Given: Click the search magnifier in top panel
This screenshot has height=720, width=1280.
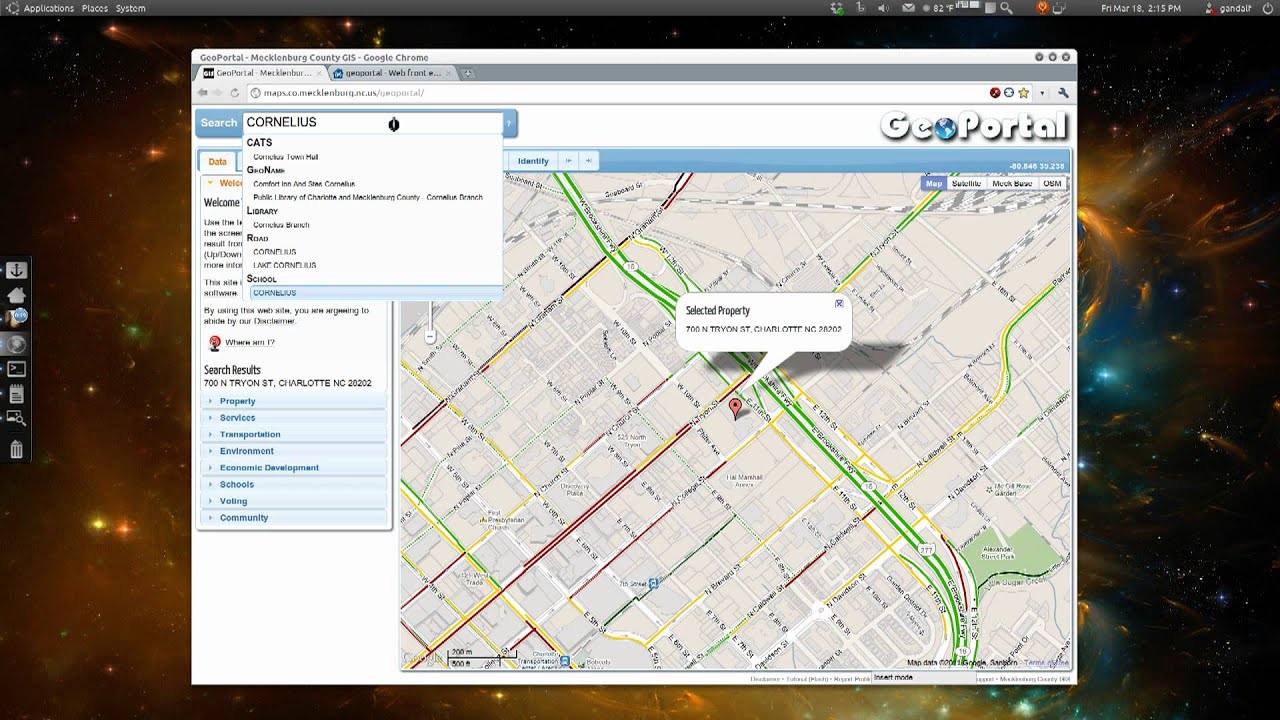Looking at the screenshot, I should pos(1007,8).
